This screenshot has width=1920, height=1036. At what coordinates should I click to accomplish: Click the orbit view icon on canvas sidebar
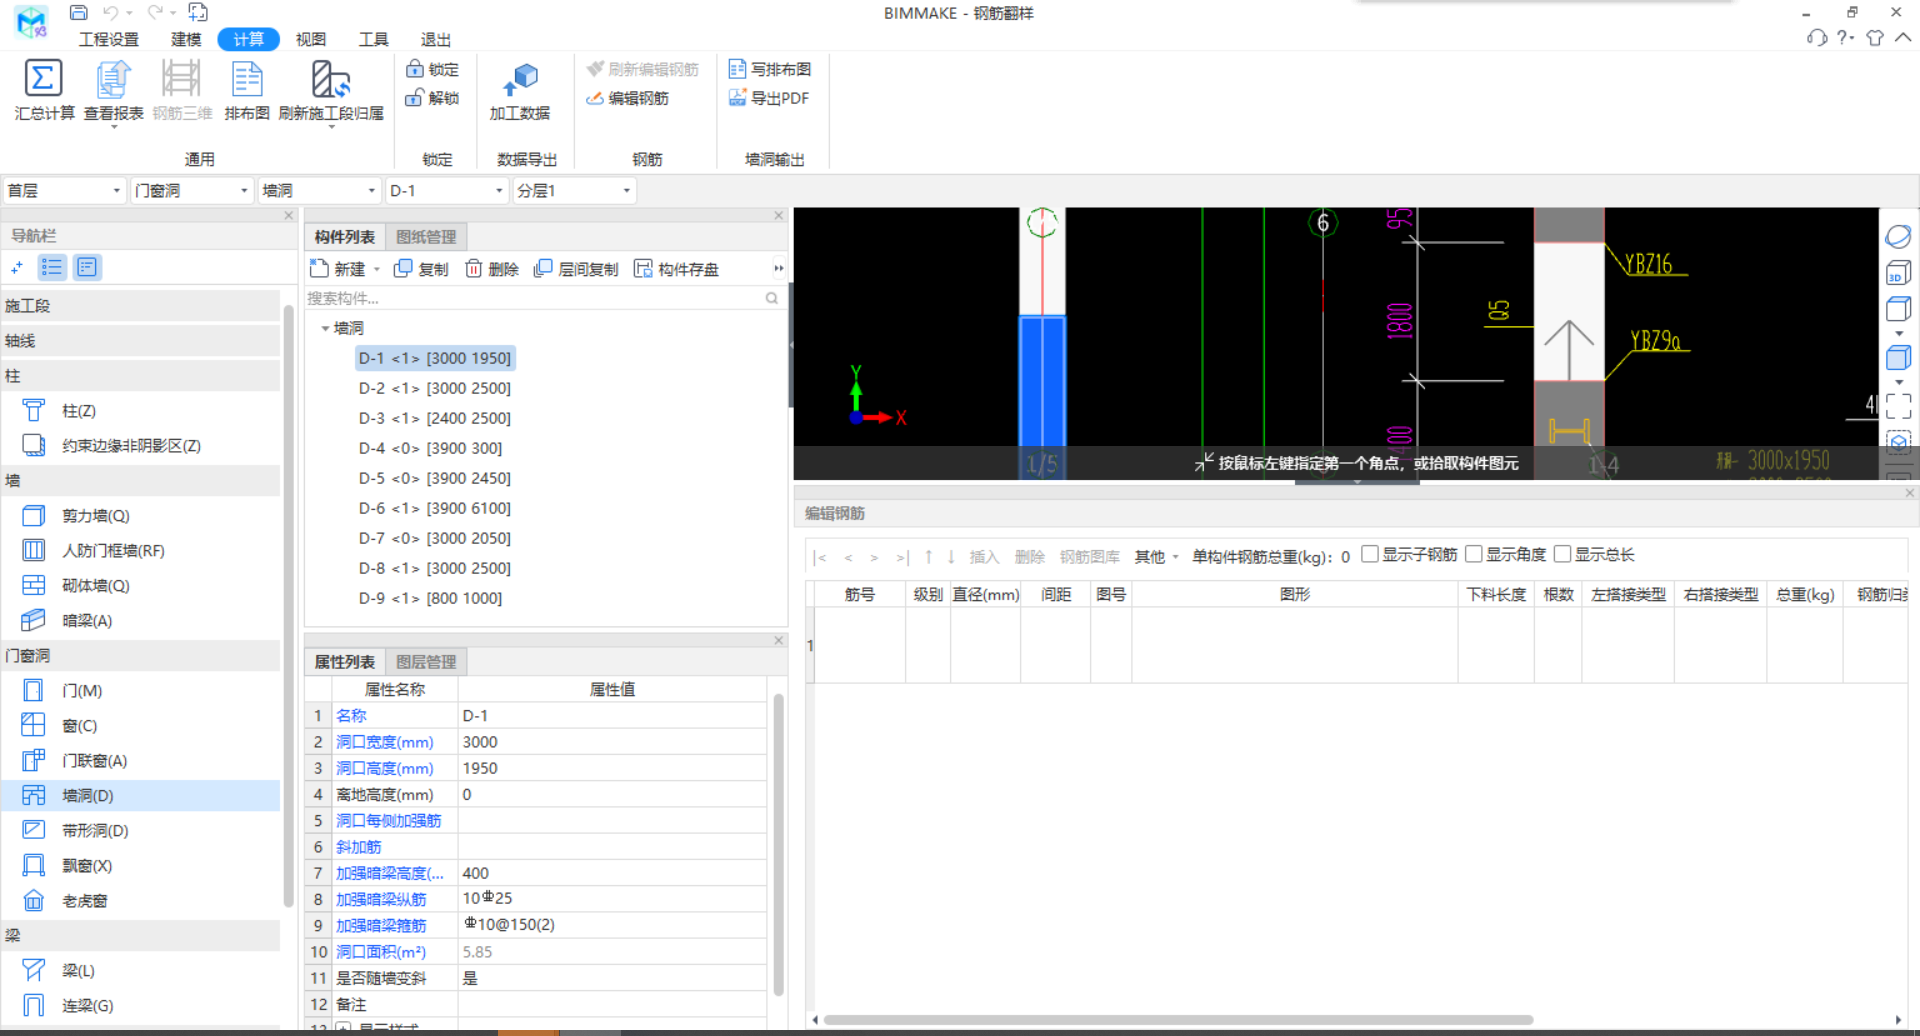1898,236
